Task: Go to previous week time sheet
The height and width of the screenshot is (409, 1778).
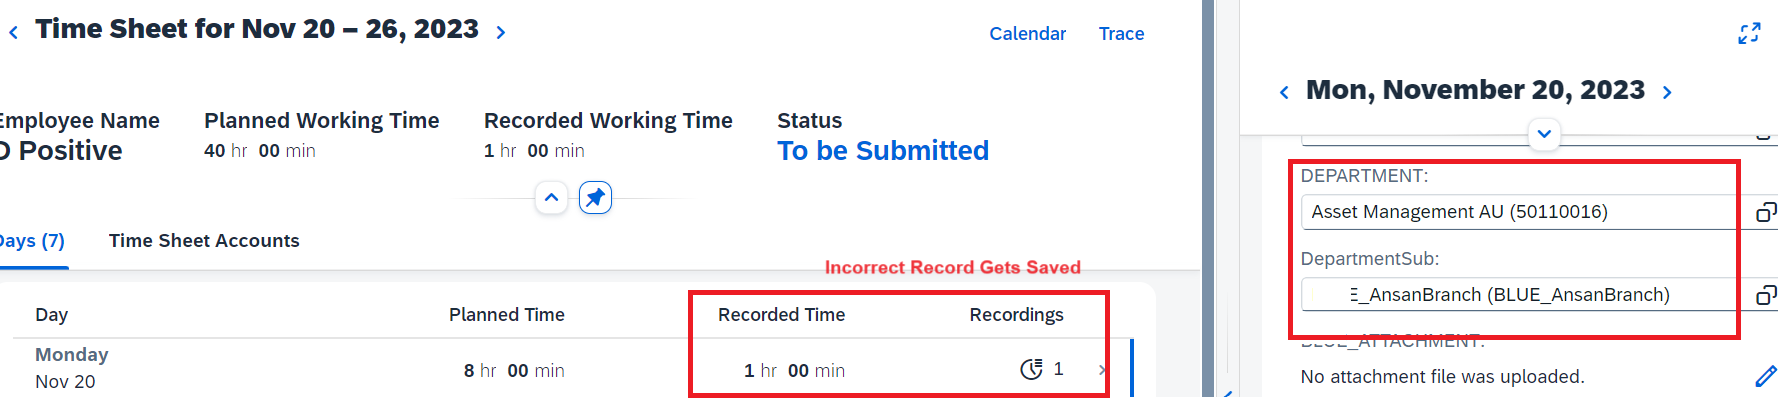Action: [x=14, y=33]
